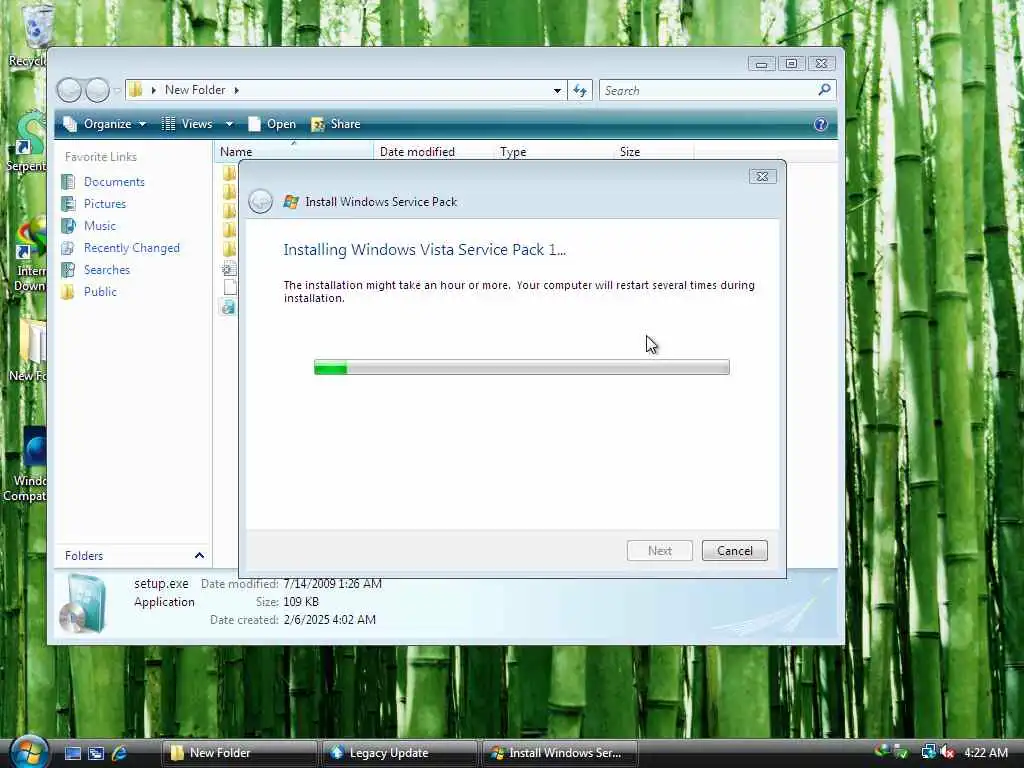
Task: Click New Folder in the address bar
Action: [195, 90]
